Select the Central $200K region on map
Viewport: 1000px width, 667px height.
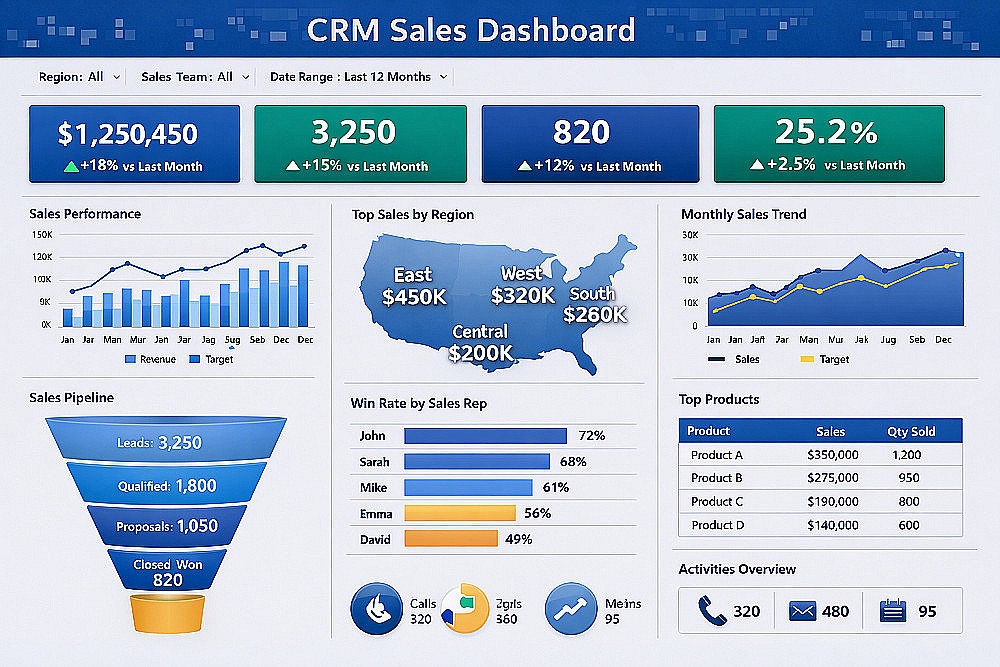point(480,342)
